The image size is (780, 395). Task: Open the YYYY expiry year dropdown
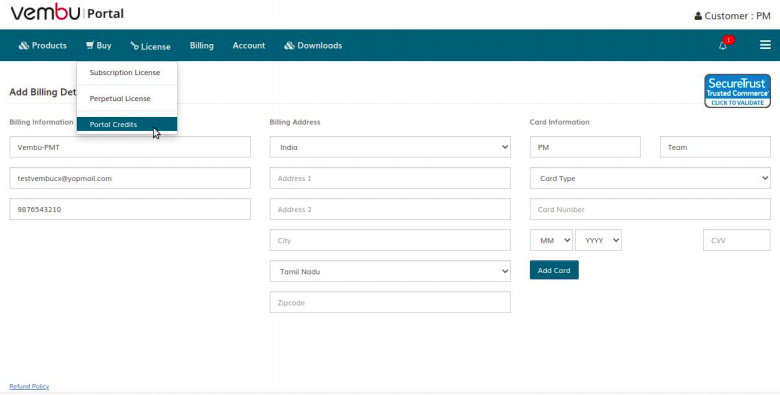pos(598,240)
